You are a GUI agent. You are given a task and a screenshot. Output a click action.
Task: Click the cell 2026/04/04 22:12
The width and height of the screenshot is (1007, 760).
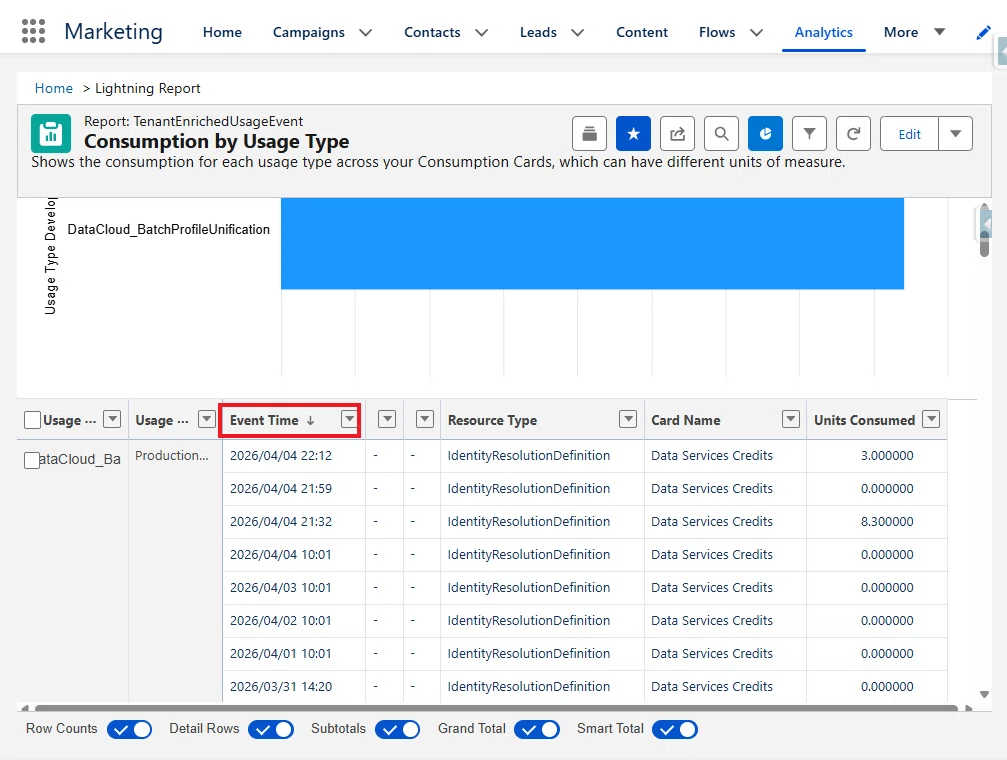(x=281, y=455)
